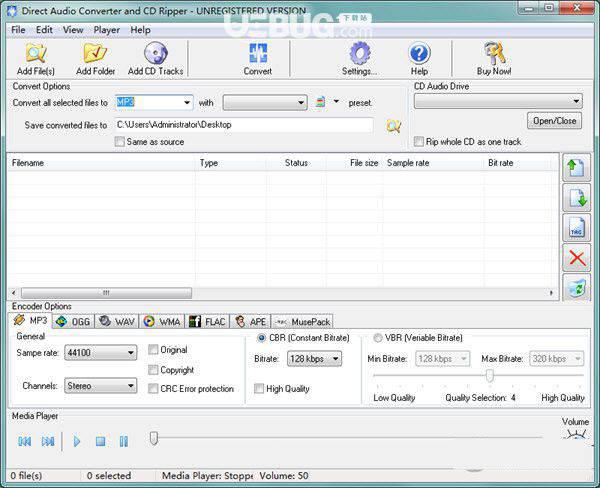
Task: Open the Help menu in the menu bar
Action: tap(140, 30)
